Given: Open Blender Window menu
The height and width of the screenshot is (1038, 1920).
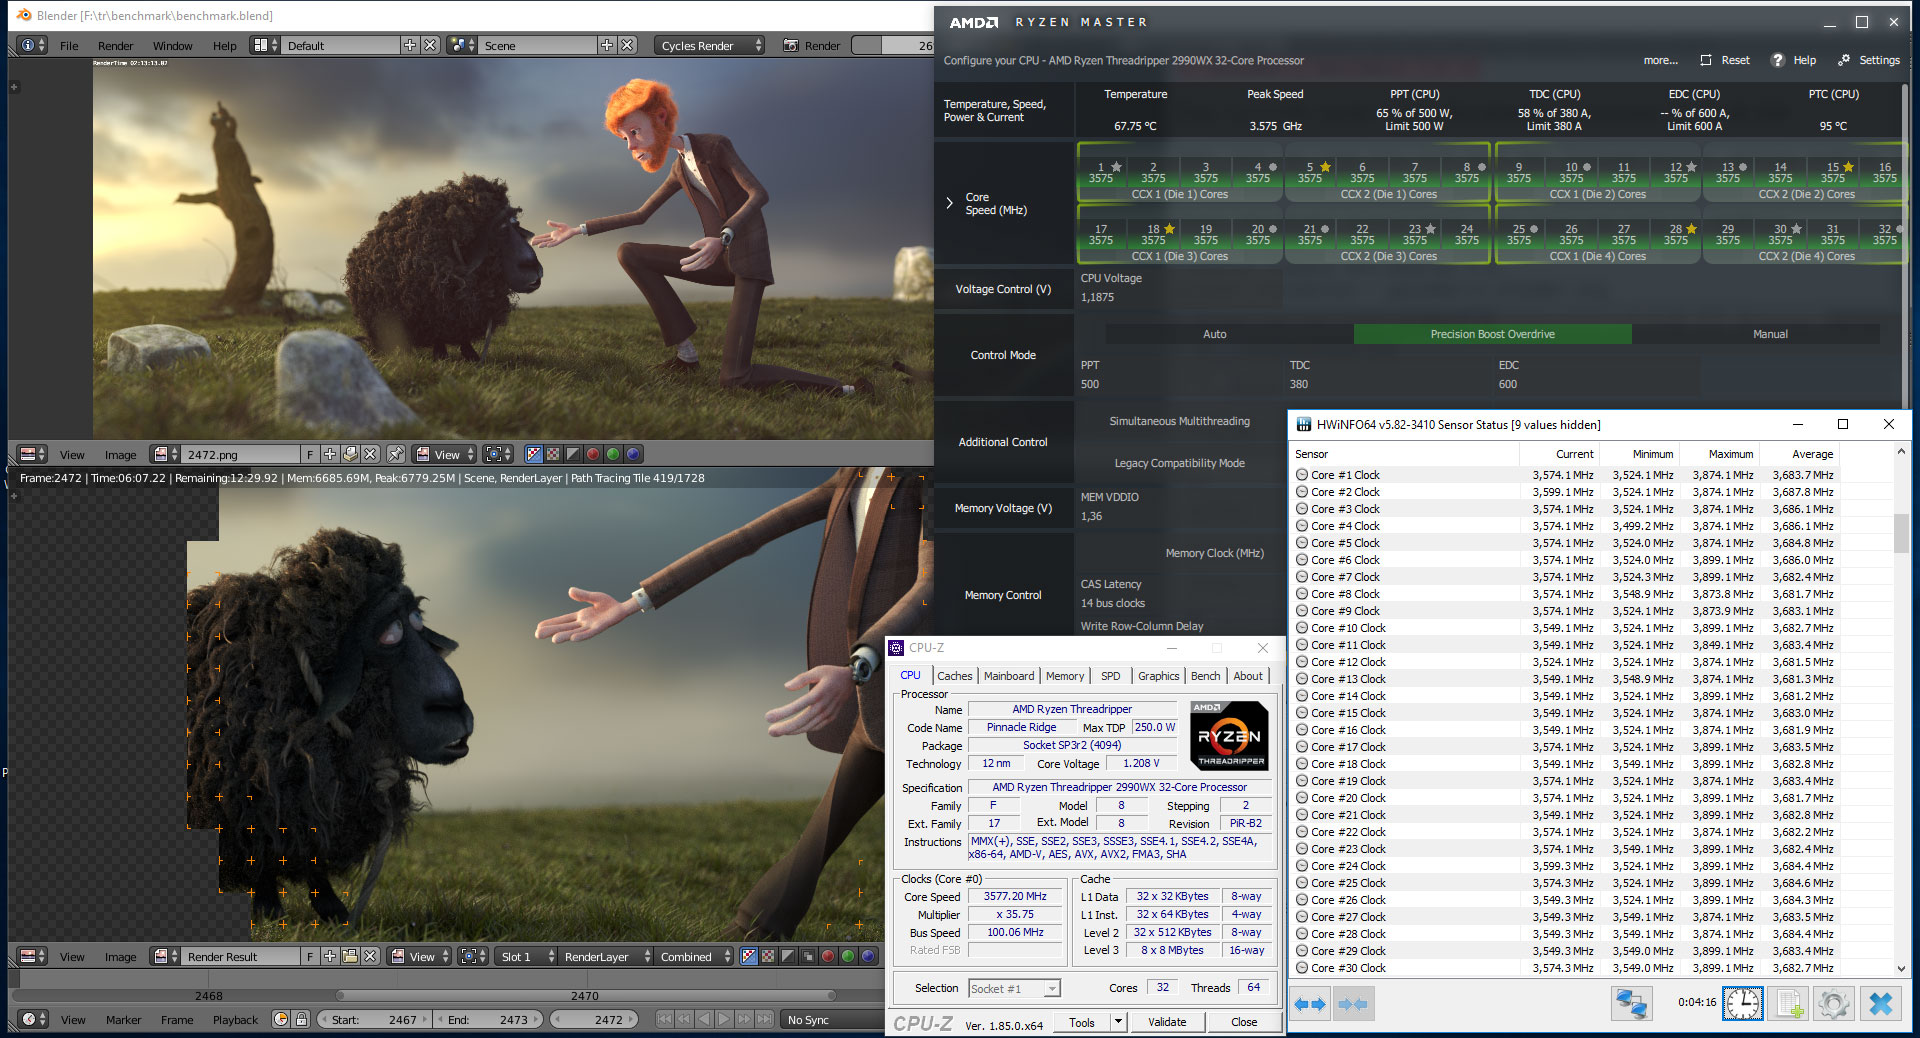Looking at the screenshot, I should pyautogui.click(x=172, y=45).
